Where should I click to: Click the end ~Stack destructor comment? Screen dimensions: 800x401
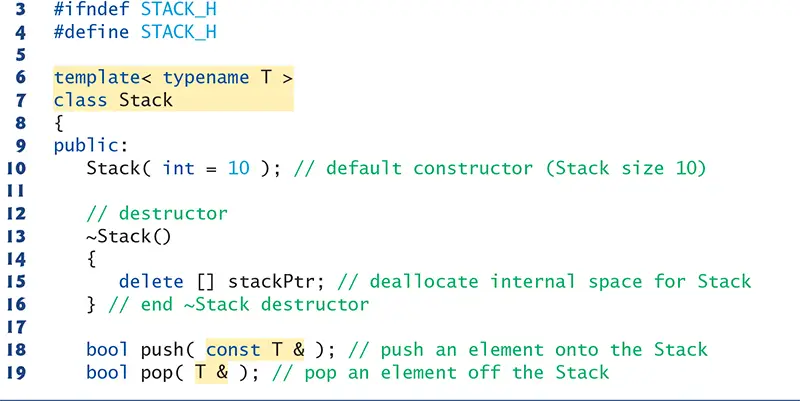coord(239,305)
